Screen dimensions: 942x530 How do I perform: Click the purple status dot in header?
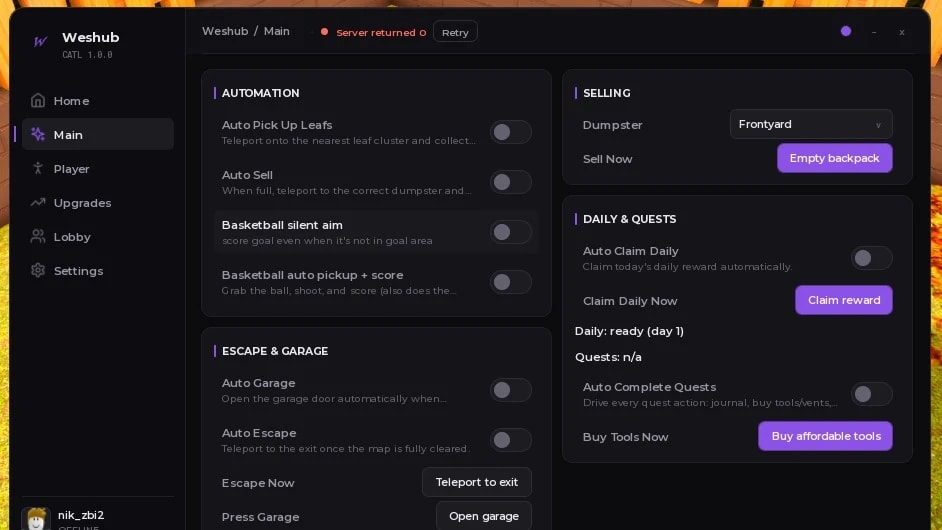point(846,31)
